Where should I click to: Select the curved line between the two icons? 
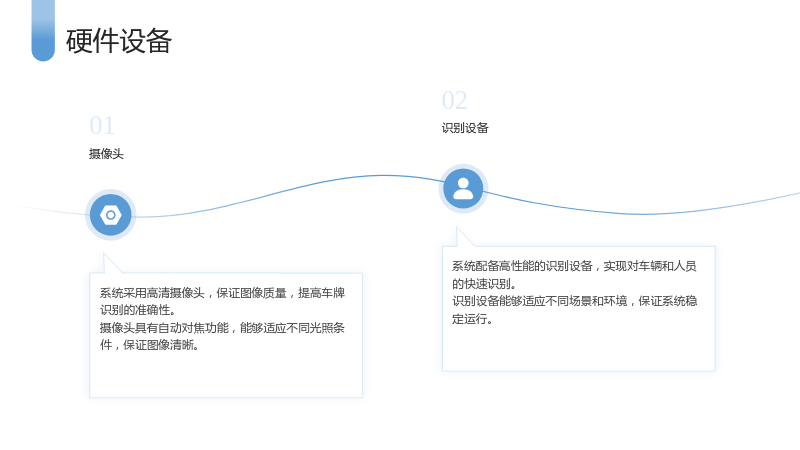[x=288, y=192]
